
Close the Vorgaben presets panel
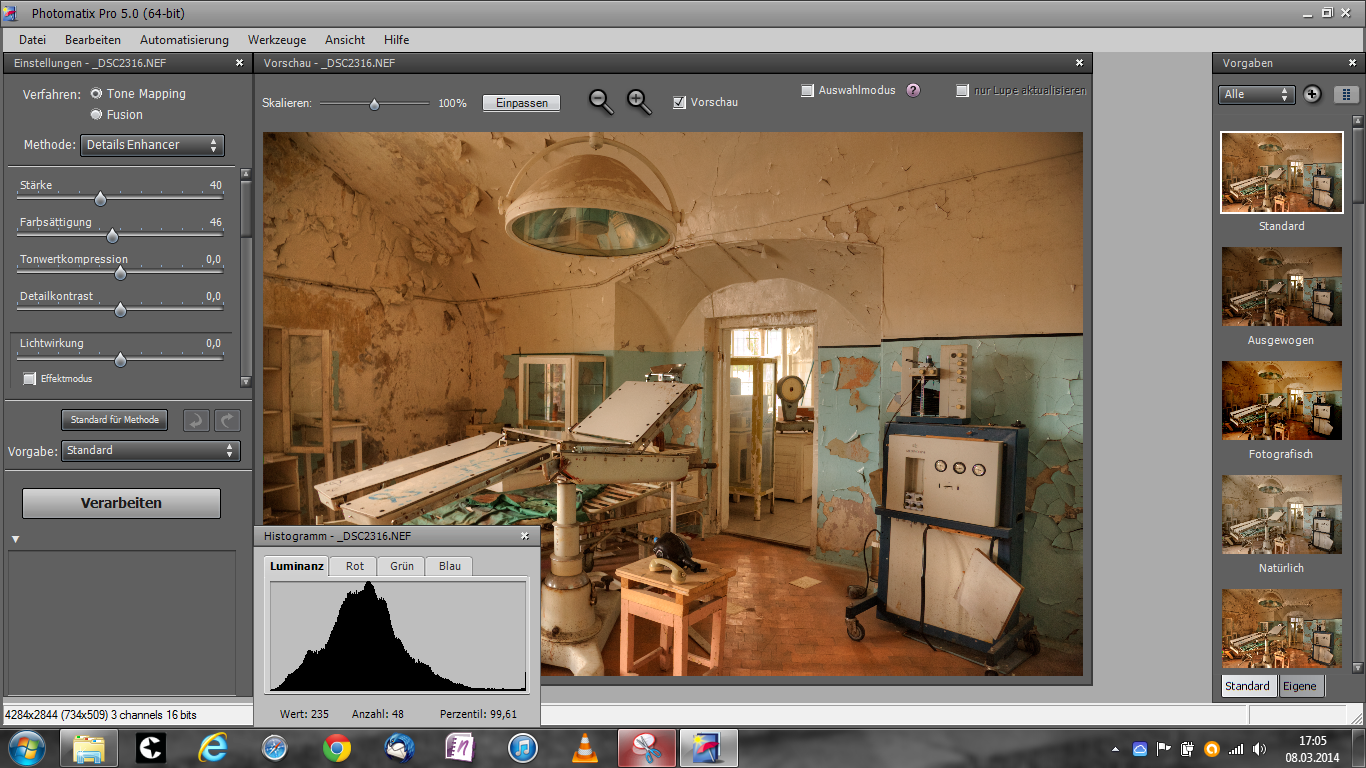[x=1352, y=62]
